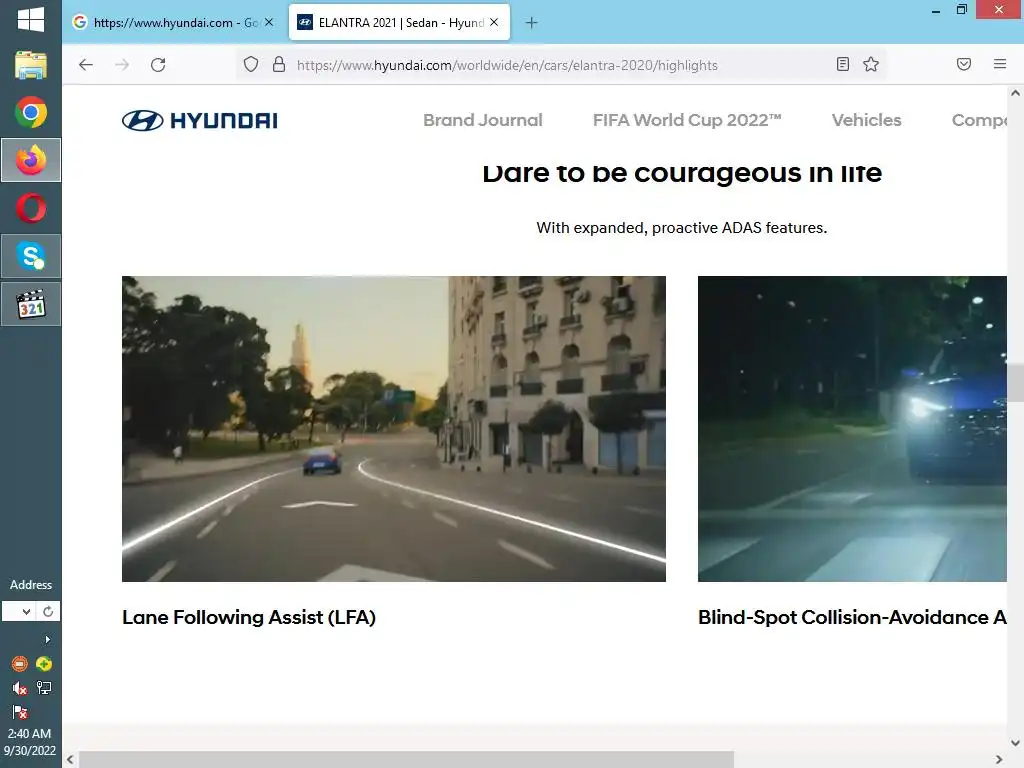Open the taskbar clock and date
1024x768 pixels.
pyautogui.click(x=30, y=742)
